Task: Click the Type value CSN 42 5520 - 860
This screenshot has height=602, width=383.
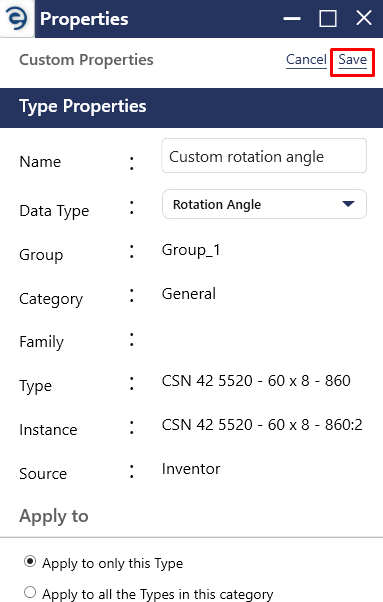Action: (256, 381)
